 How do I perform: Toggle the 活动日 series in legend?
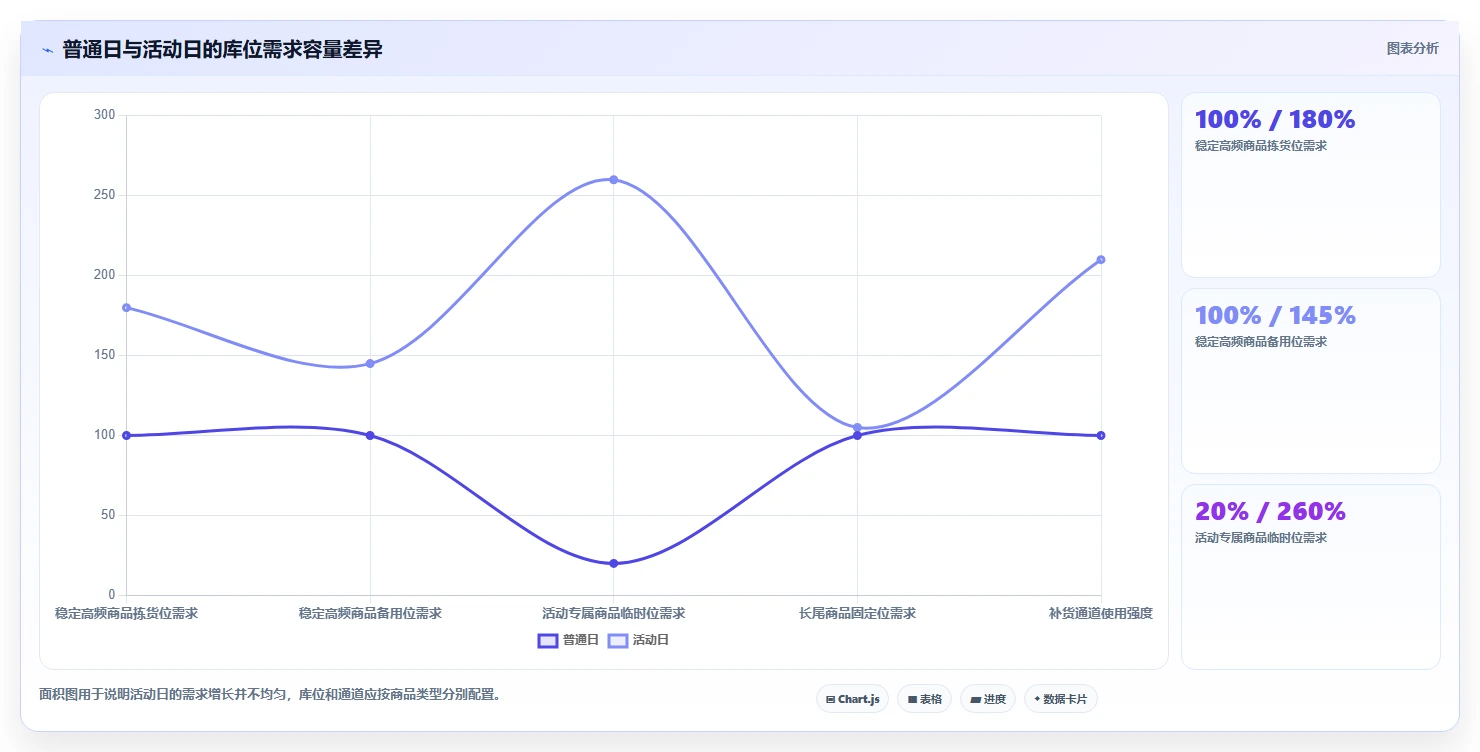[x=638, y=640]
